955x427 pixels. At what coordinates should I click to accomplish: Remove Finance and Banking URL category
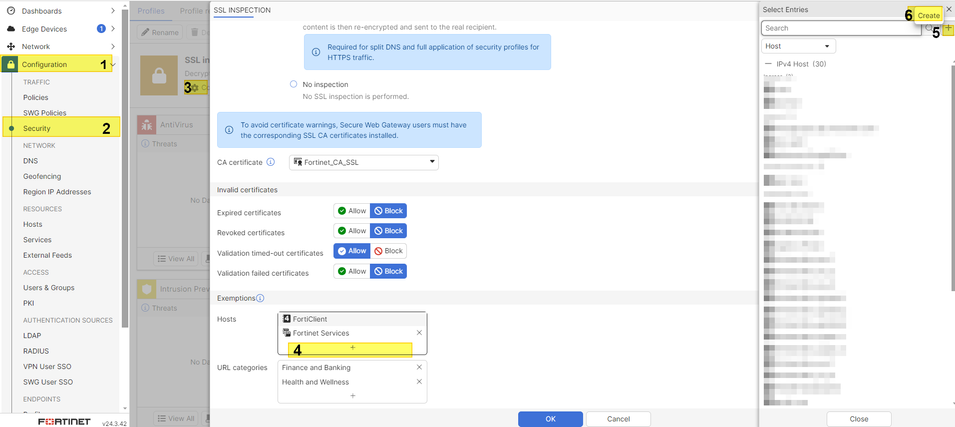419,367
